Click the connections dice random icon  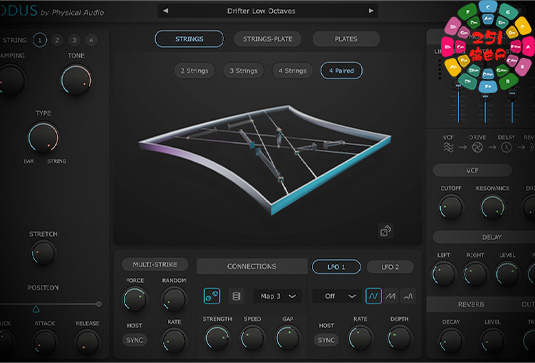(212, 296)
